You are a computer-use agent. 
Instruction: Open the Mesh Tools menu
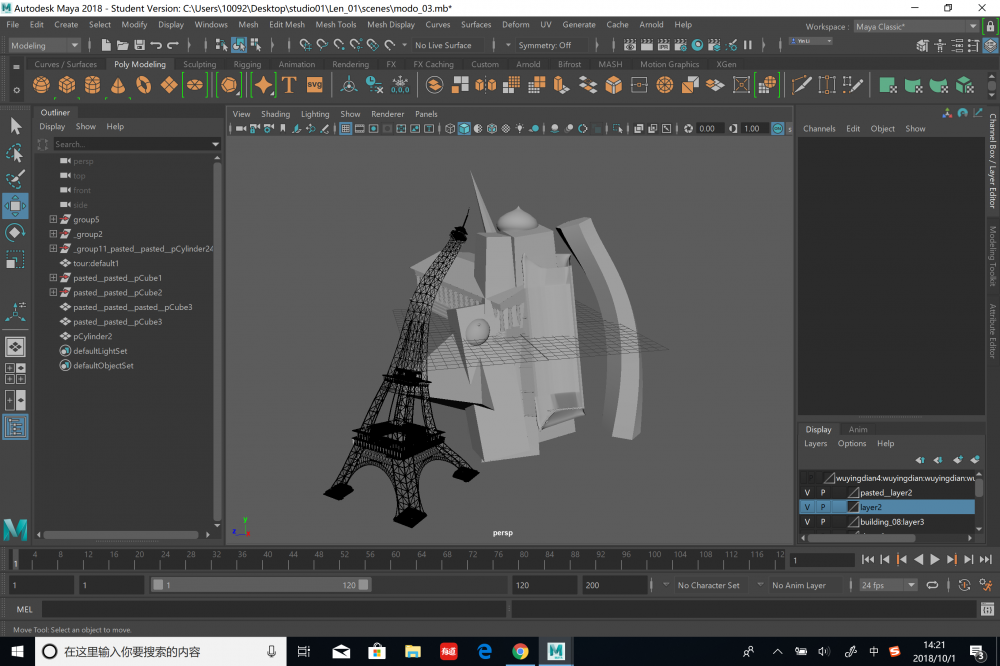pos(336,24)
